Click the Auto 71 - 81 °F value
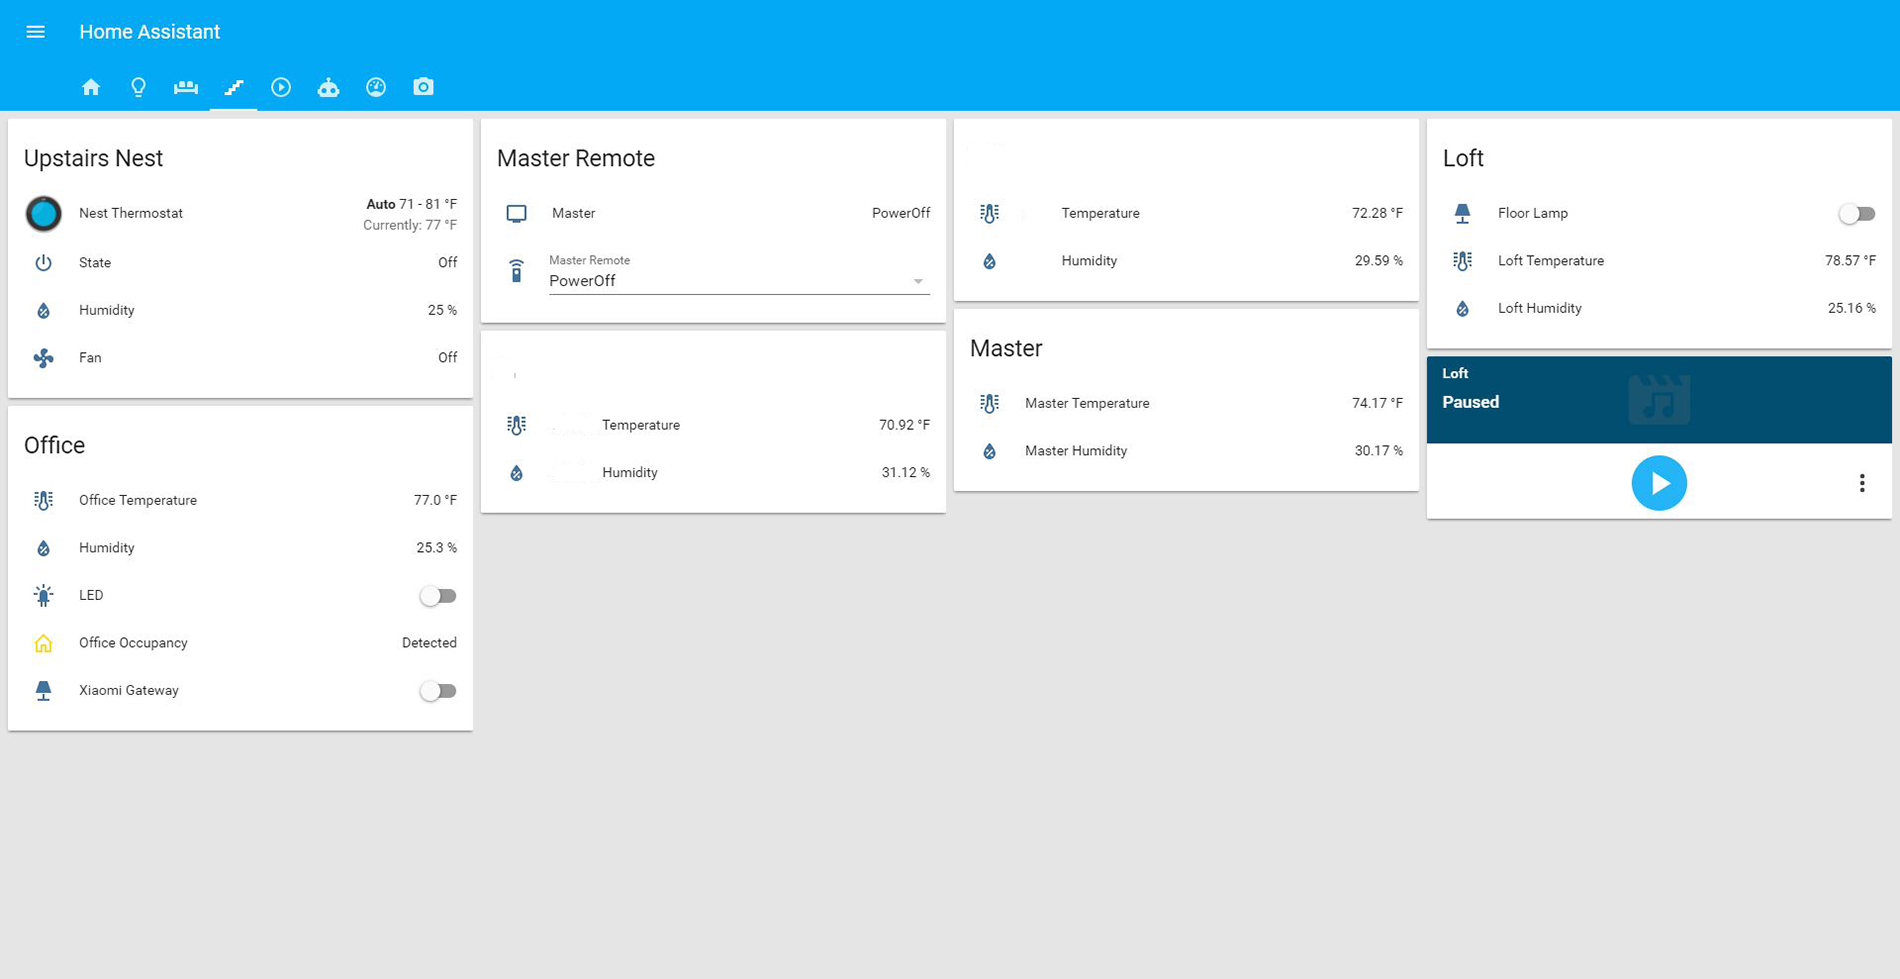The height and width of the screenshot is (979, 1900). 411,204
